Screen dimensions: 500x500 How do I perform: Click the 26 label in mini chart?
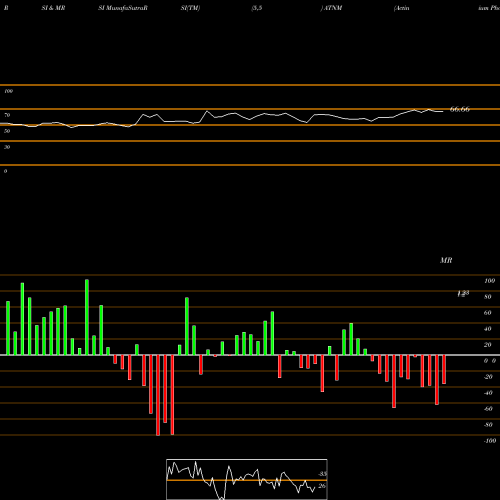322,486
